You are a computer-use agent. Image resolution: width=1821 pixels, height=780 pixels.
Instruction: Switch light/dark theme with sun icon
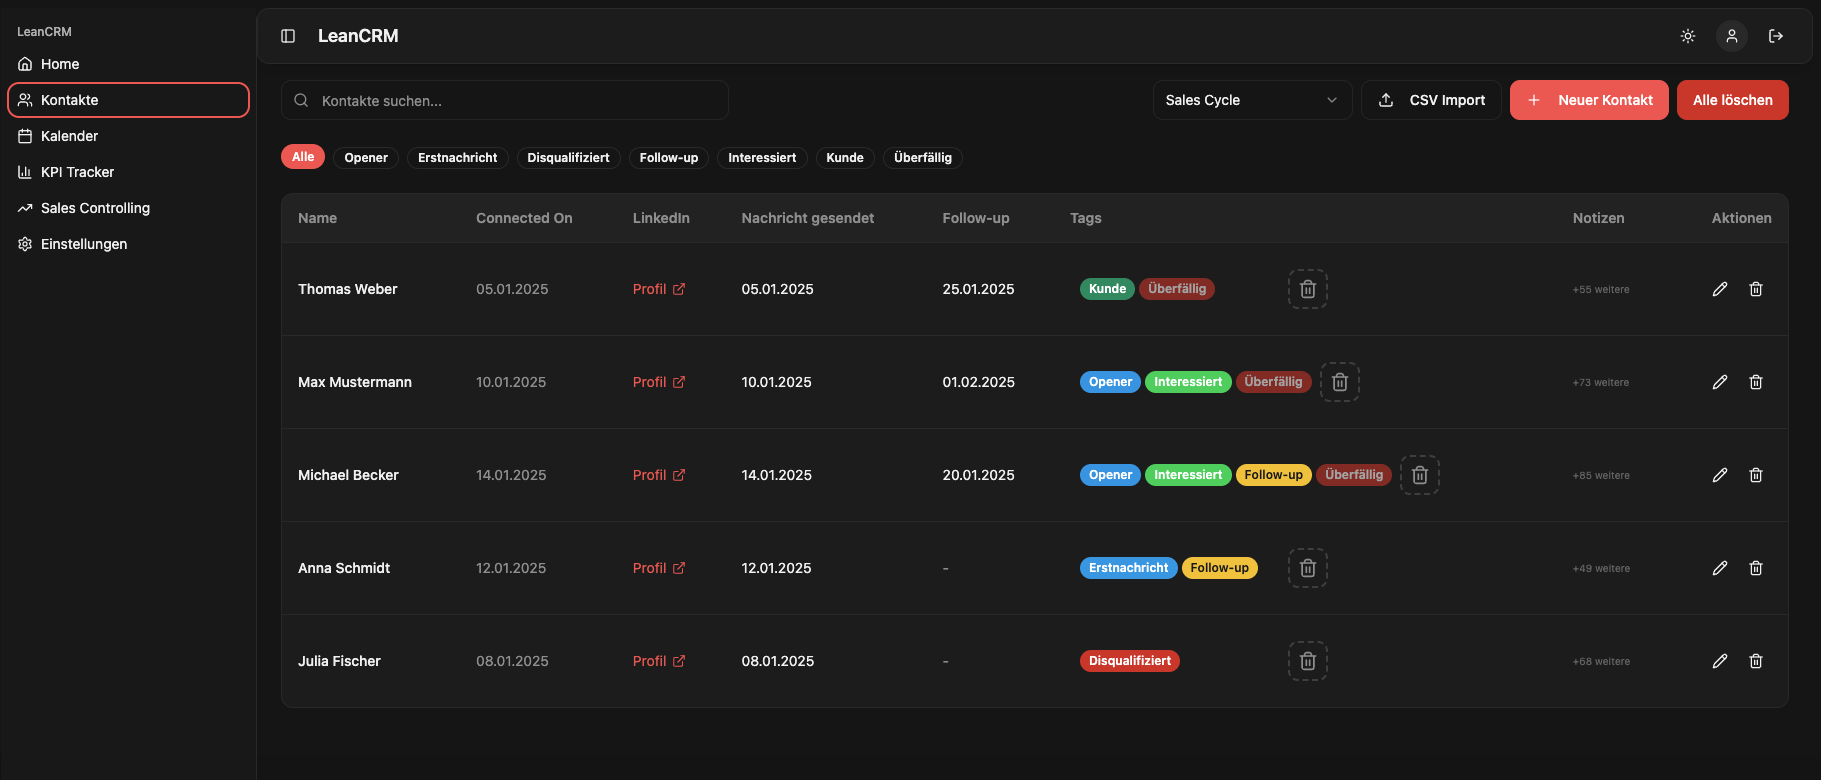point(1688,36)
